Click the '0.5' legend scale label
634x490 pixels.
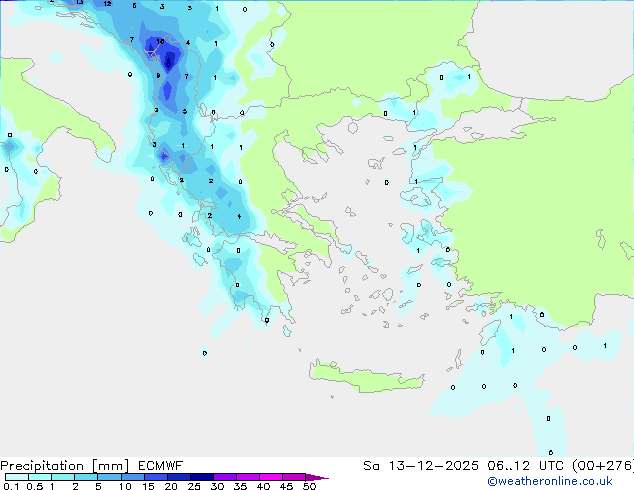[34, 486]
